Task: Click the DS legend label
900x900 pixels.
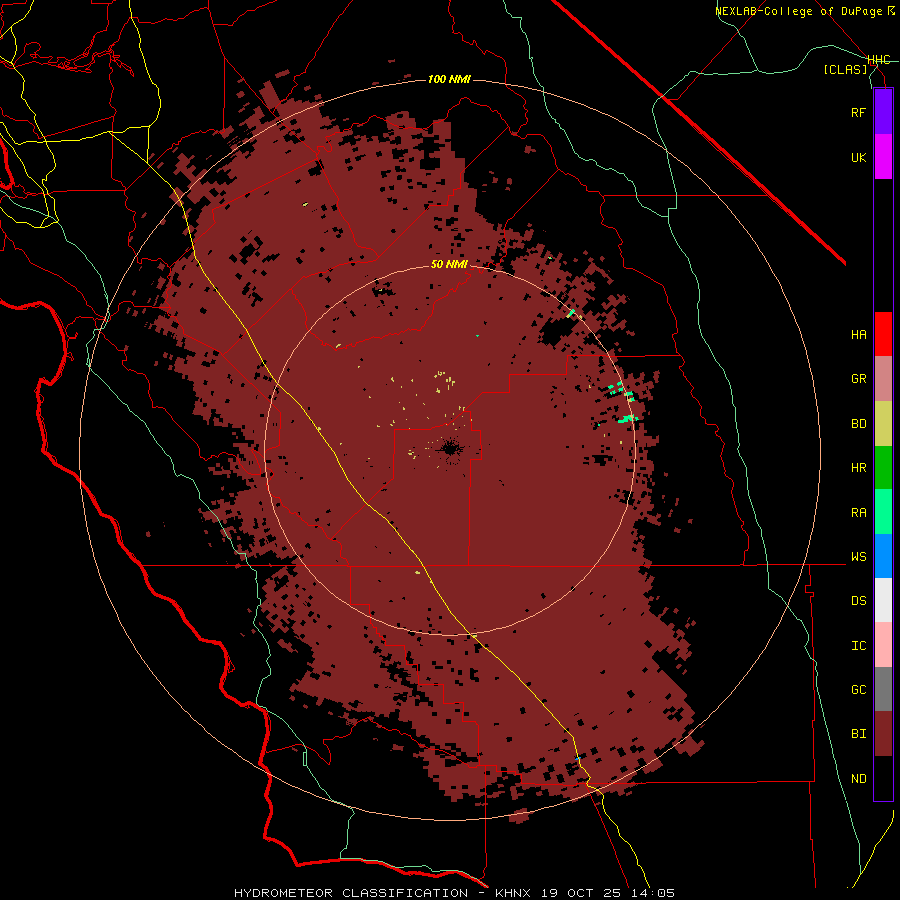Action: (x=858, y=601)
